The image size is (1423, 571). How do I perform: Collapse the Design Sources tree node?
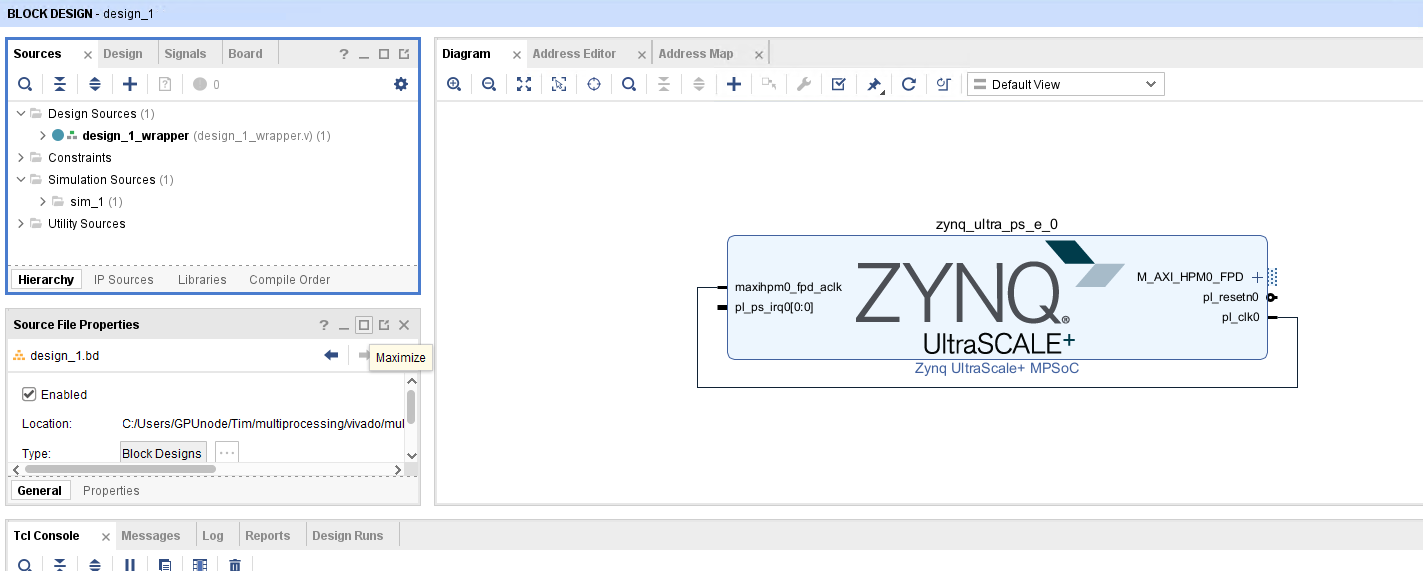[21, 114]
